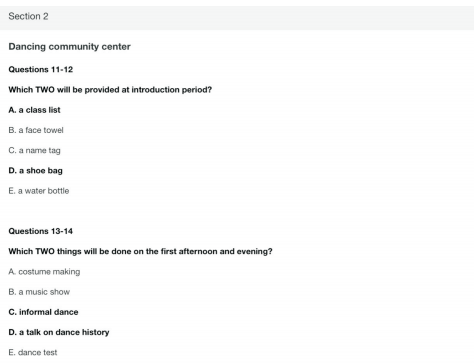Select option A. costume making
Image resolution: width=474 pixels, height=364 pixels.
click(44, 272)
